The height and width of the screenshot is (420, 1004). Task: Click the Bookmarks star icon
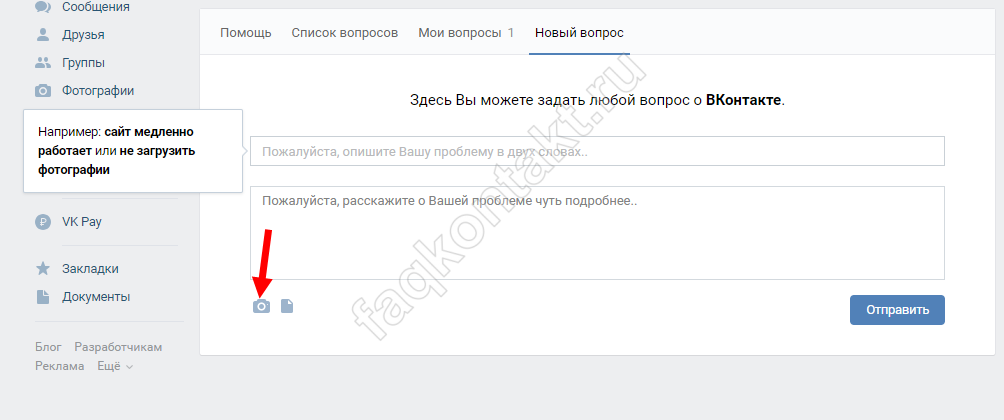pyautogui.click(x=43, y=269)
